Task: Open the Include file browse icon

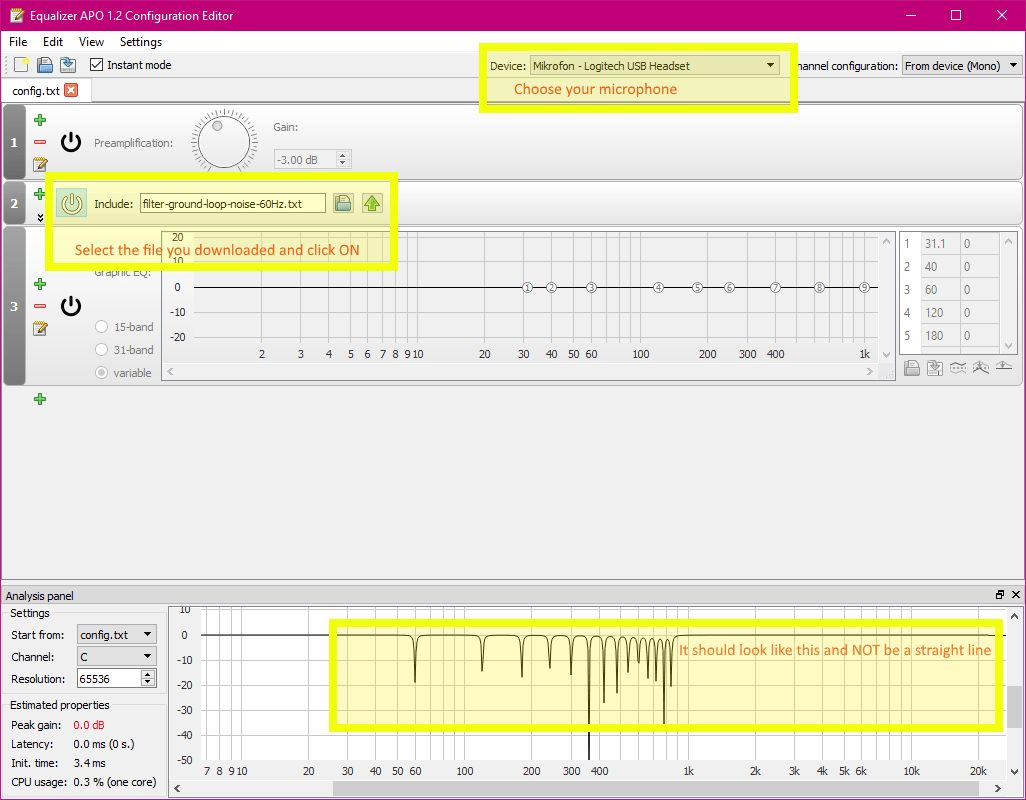Action: pyautogui.click(x=343, y=203)
